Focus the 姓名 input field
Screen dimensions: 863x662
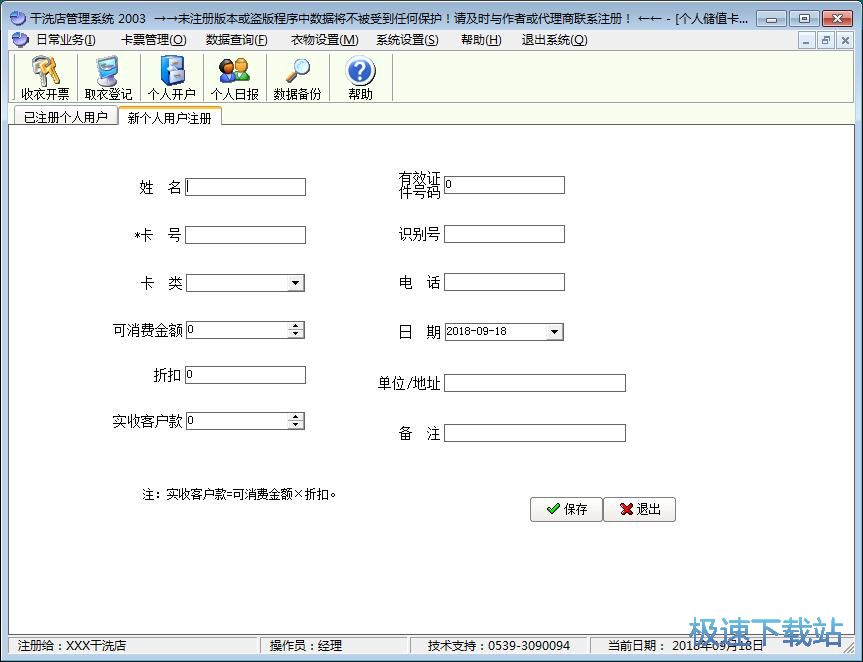tap(245, 187)
